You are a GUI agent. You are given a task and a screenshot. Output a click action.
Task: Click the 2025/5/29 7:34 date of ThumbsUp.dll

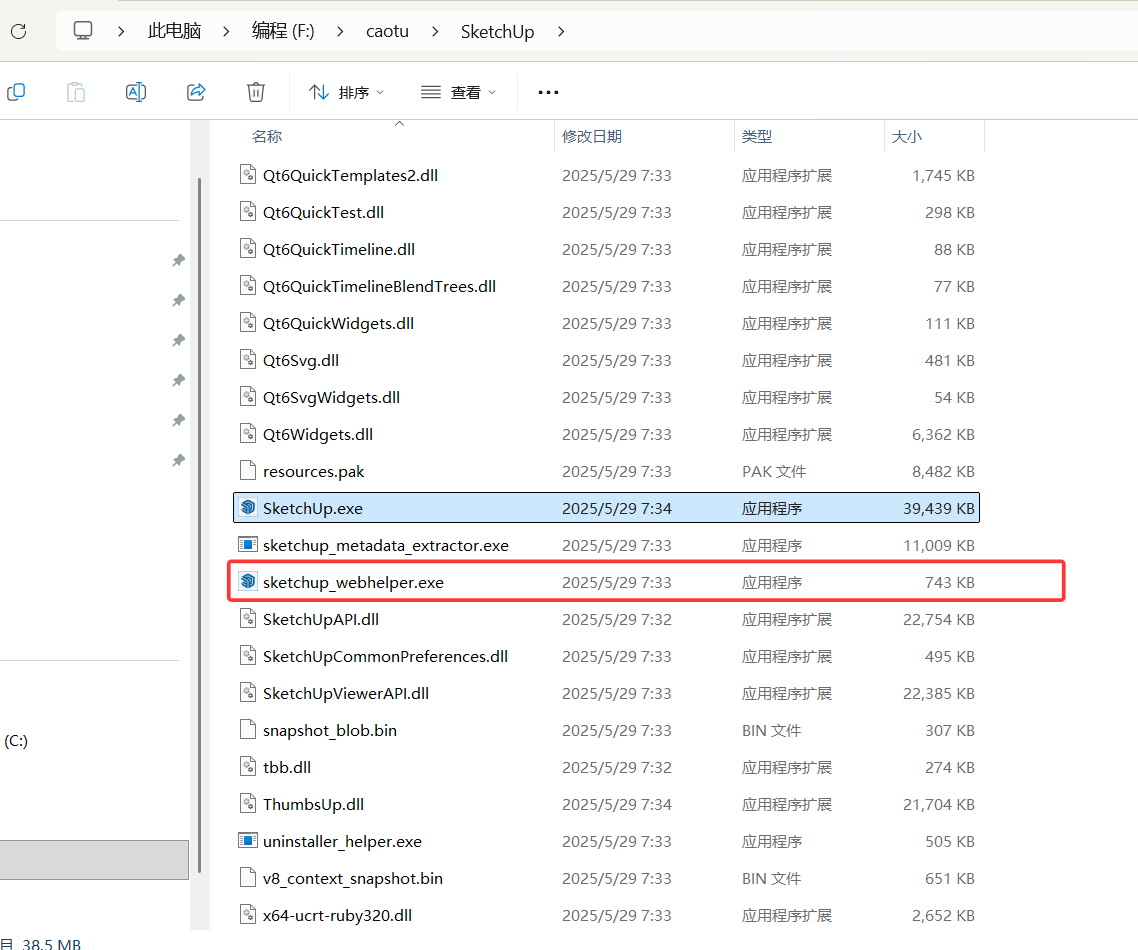pos(617,805)
